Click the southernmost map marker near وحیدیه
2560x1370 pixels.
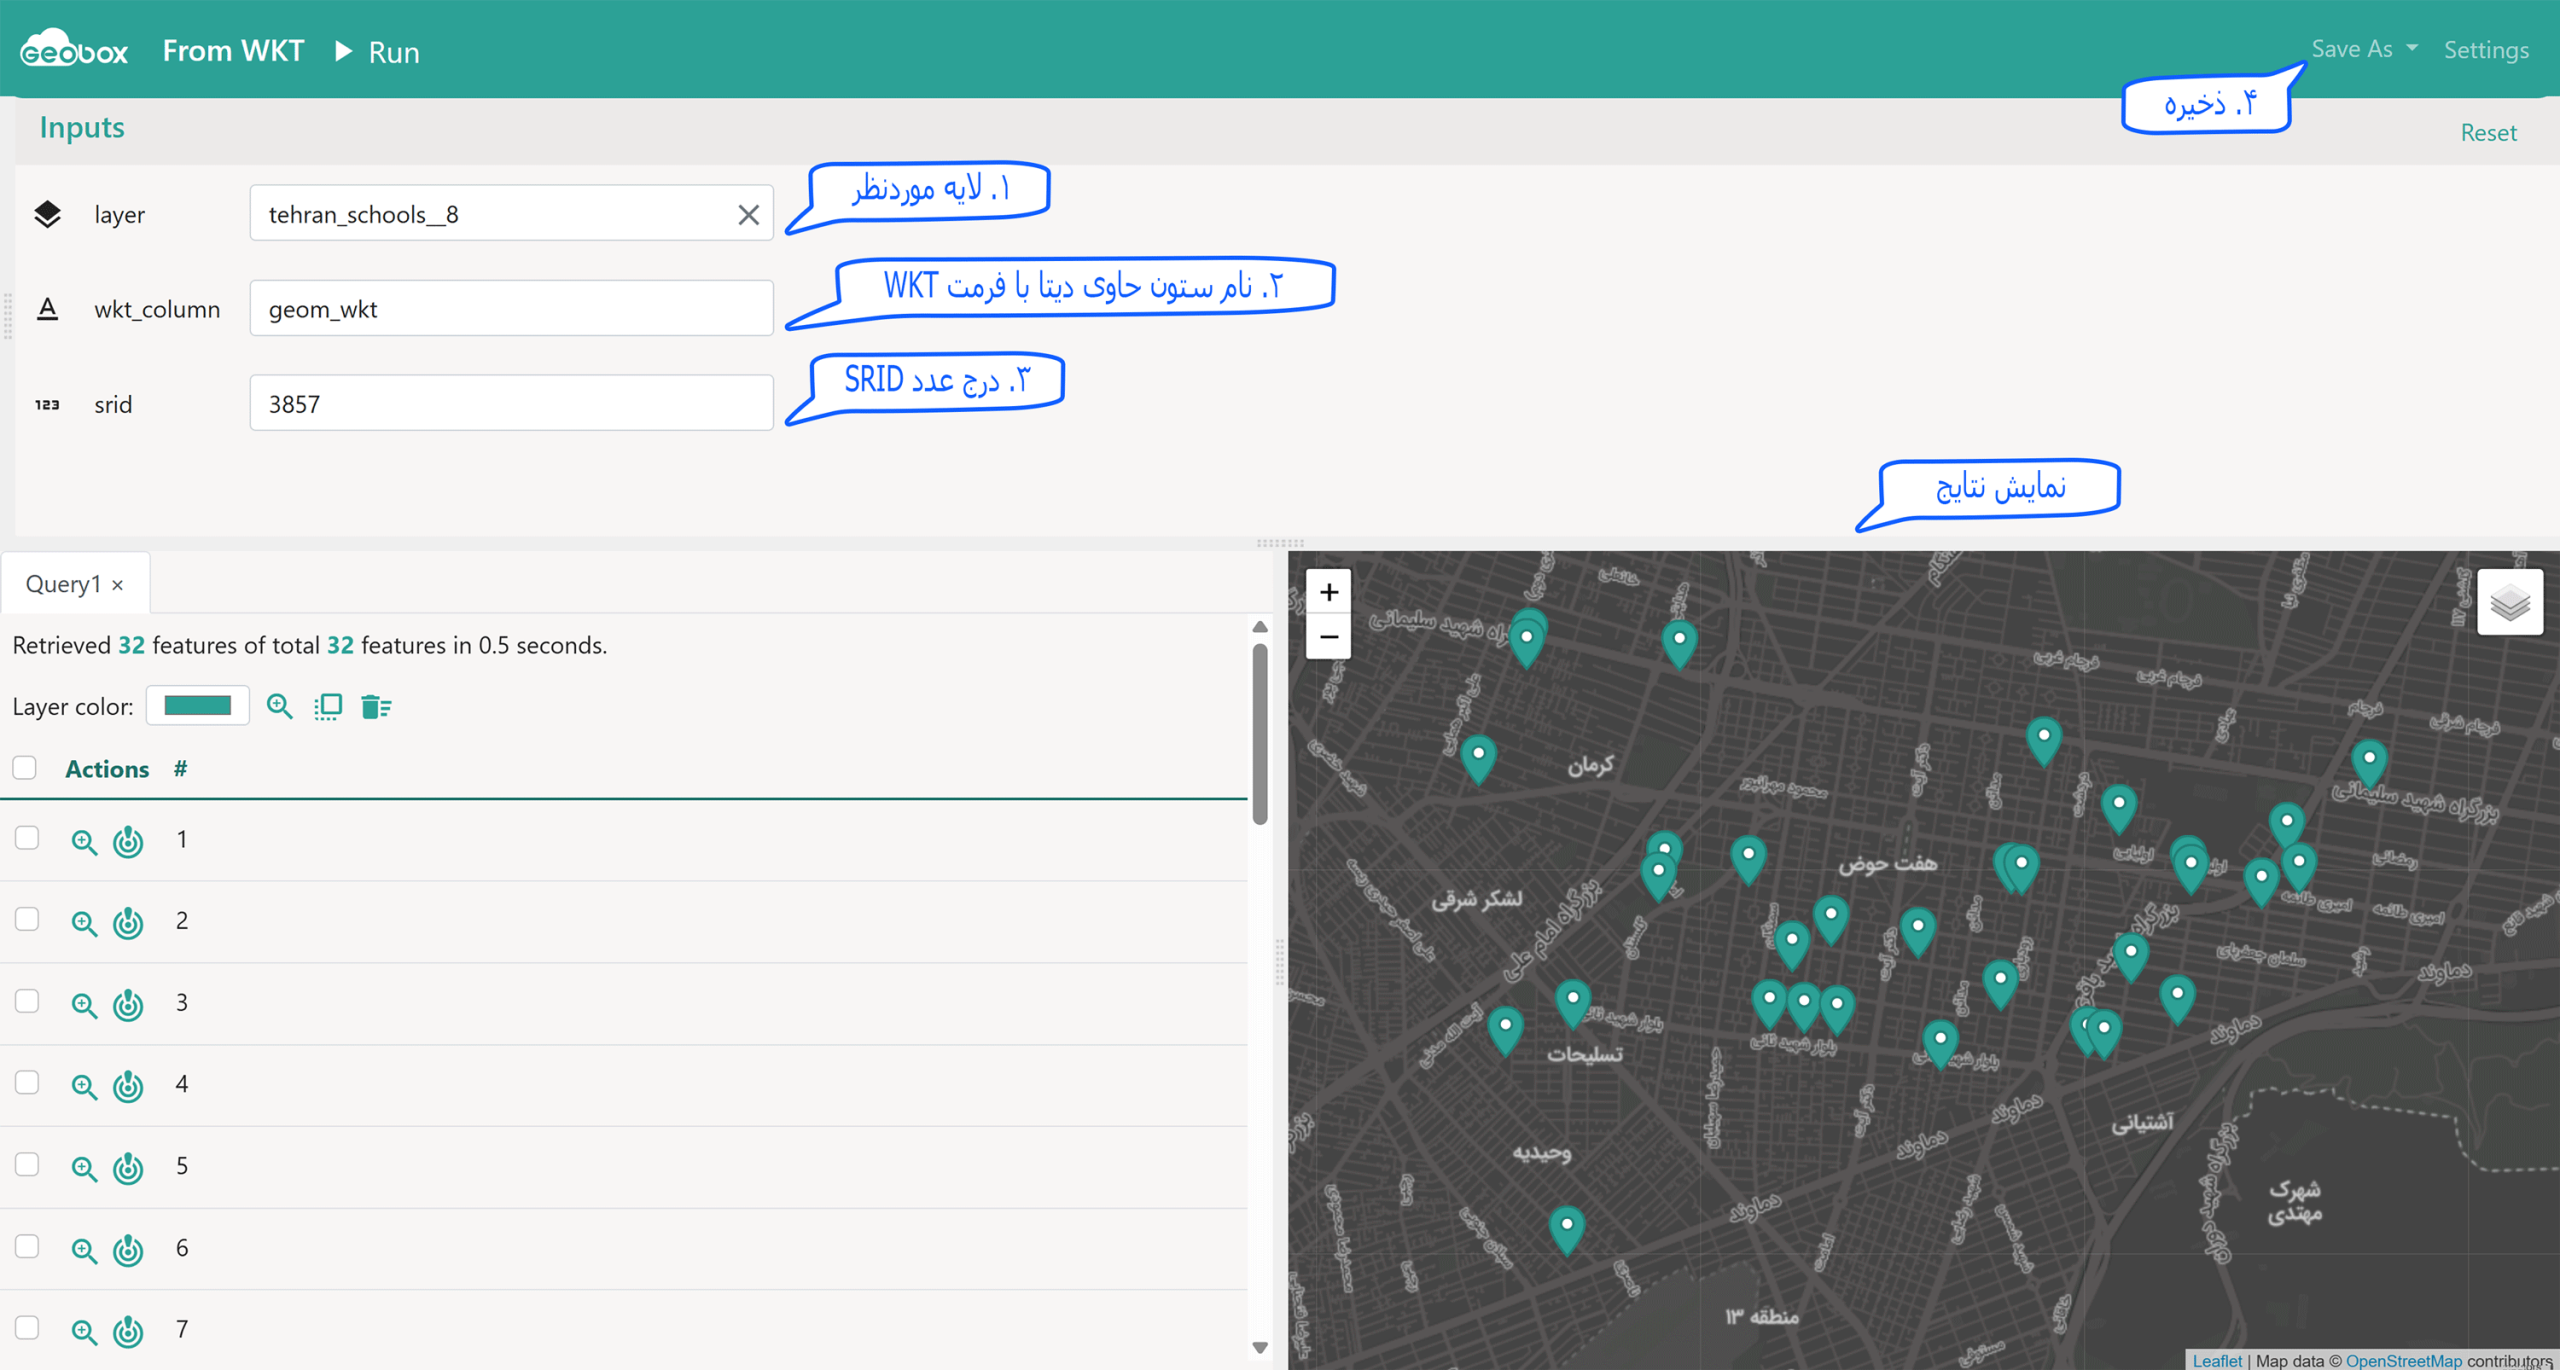pos(1567,1230)
